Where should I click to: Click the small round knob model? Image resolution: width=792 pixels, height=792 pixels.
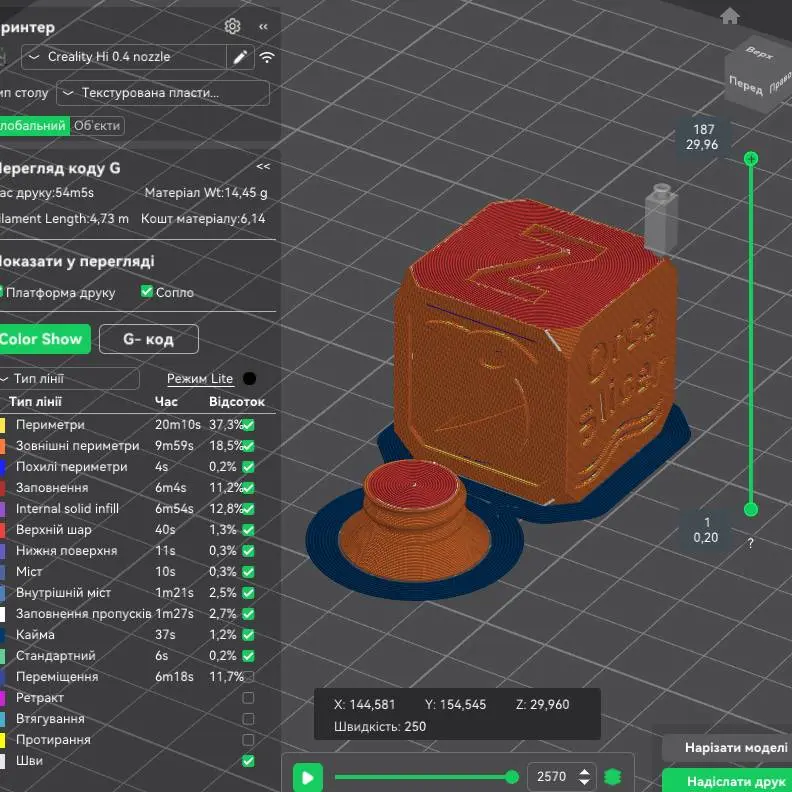pos(414,520)
